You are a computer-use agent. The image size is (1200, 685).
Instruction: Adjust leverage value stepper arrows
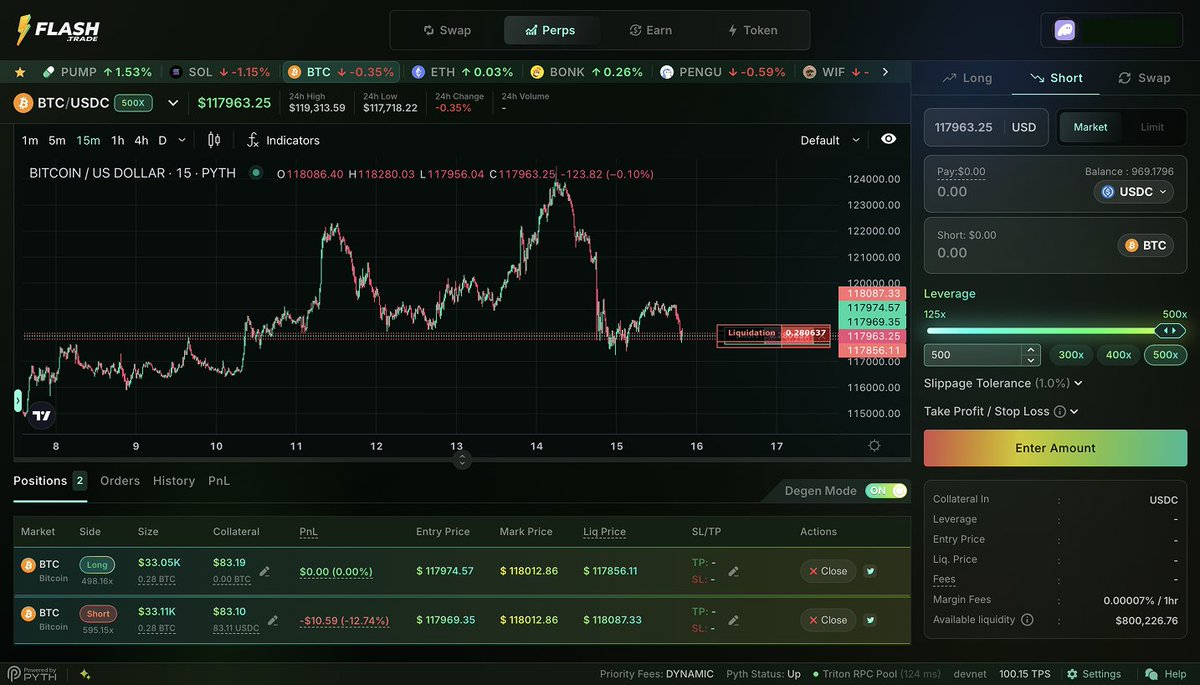pyautogui.click(x=1031, y=354)
